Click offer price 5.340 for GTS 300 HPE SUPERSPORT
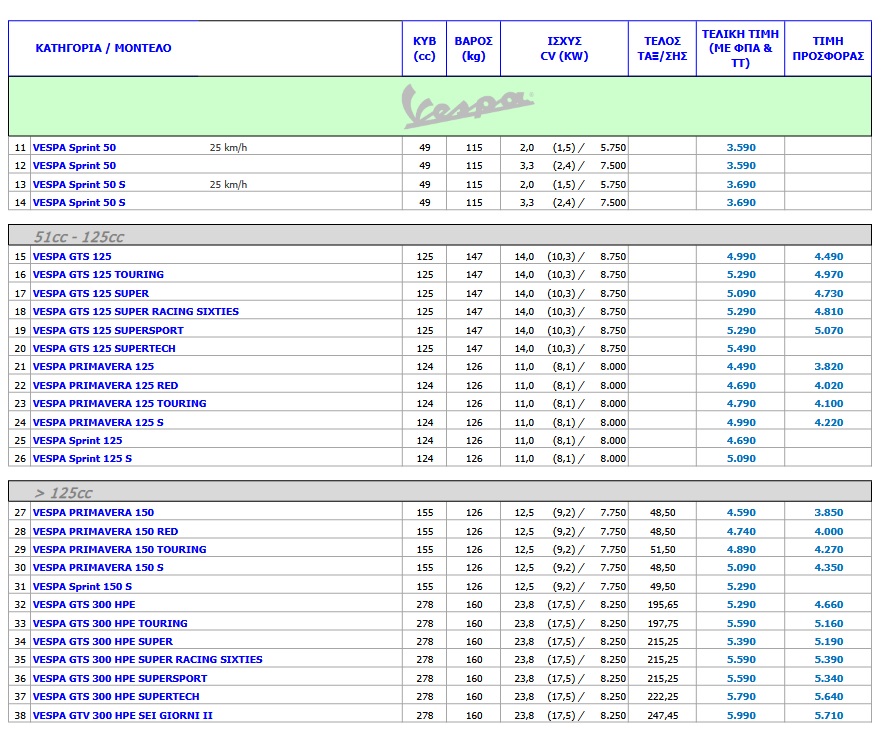The width and height of the screenshot is (881, 731). tap(829, 679)
